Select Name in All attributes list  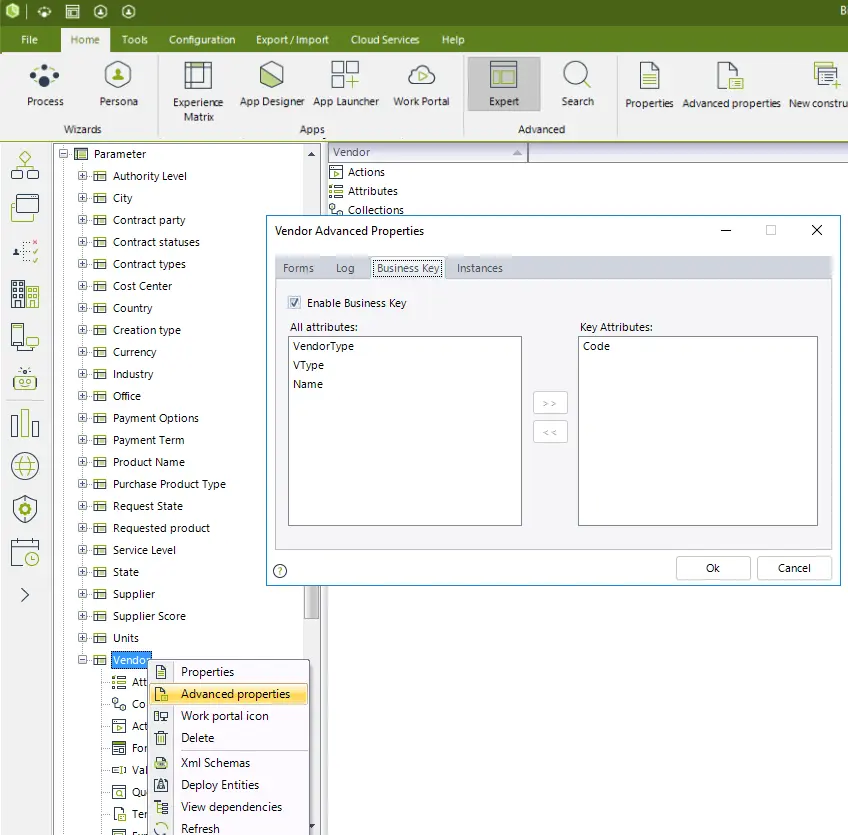pos(308,384)
